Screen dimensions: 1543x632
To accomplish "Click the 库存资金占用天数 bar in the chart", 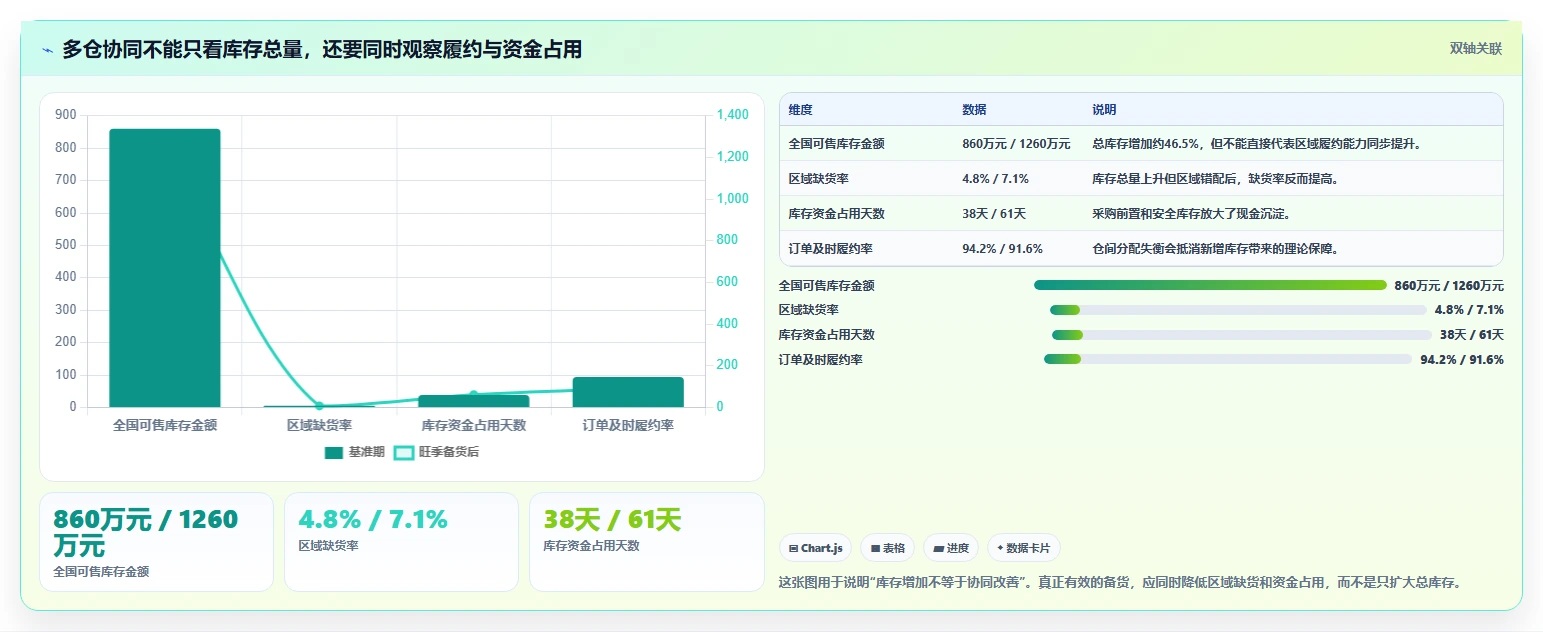I will tap(473, 401).
